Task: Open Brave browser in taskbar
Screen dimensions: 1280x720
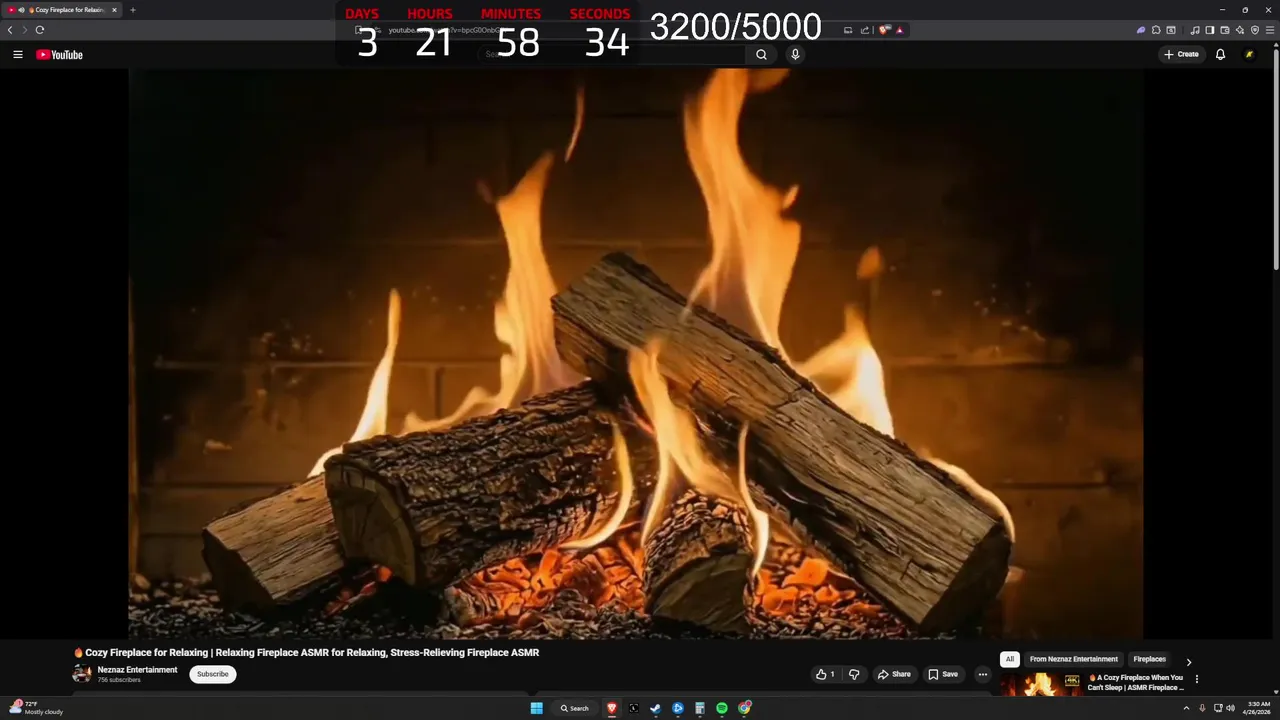Action: pos(612,708)
